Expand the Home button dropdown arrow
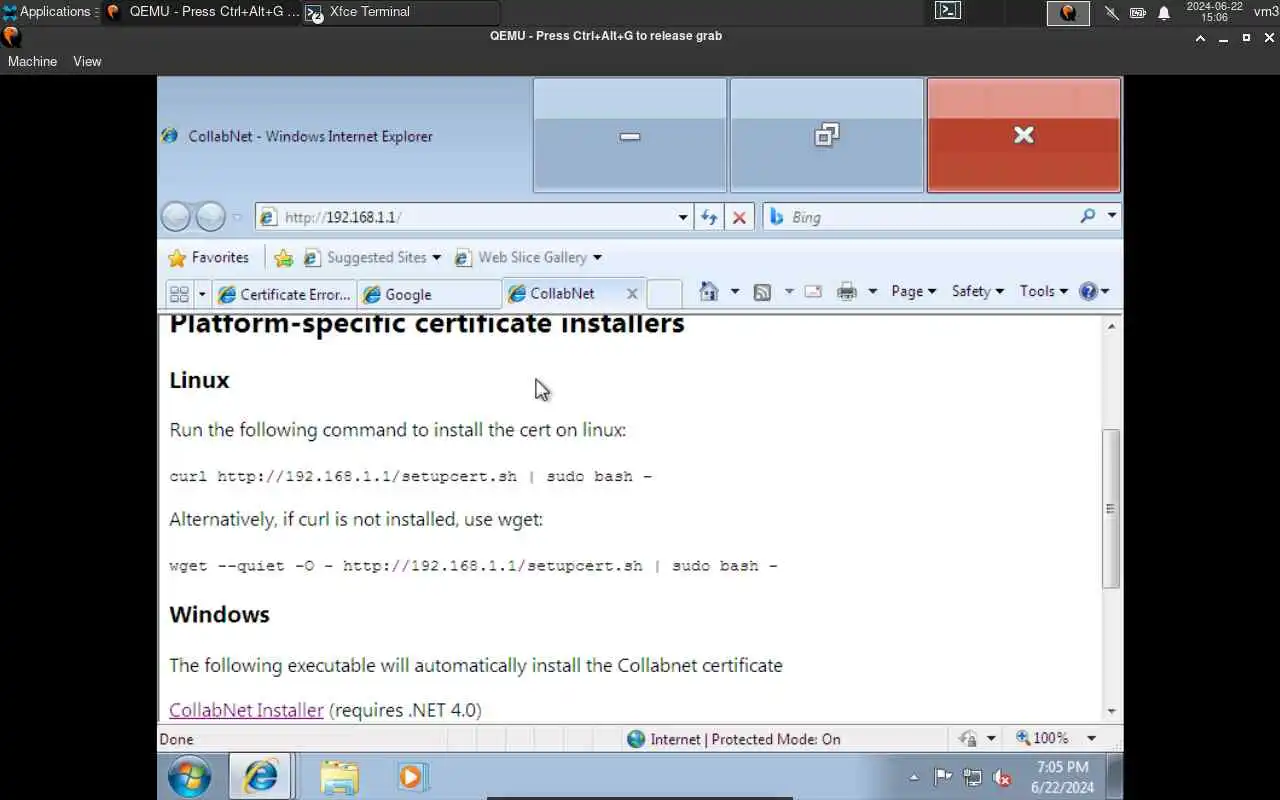Viewport: 1280px width, 800px height. pos(735,291)
